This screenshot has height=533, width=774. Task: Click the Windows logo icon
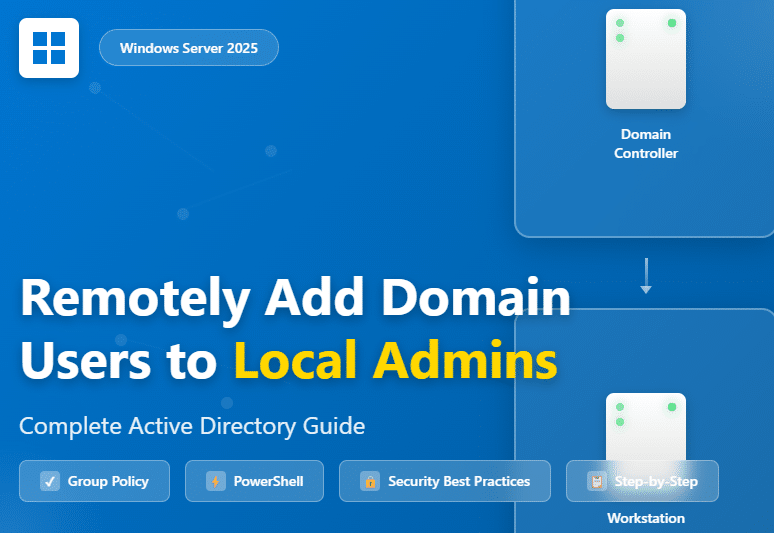click(x=48, y=48)
